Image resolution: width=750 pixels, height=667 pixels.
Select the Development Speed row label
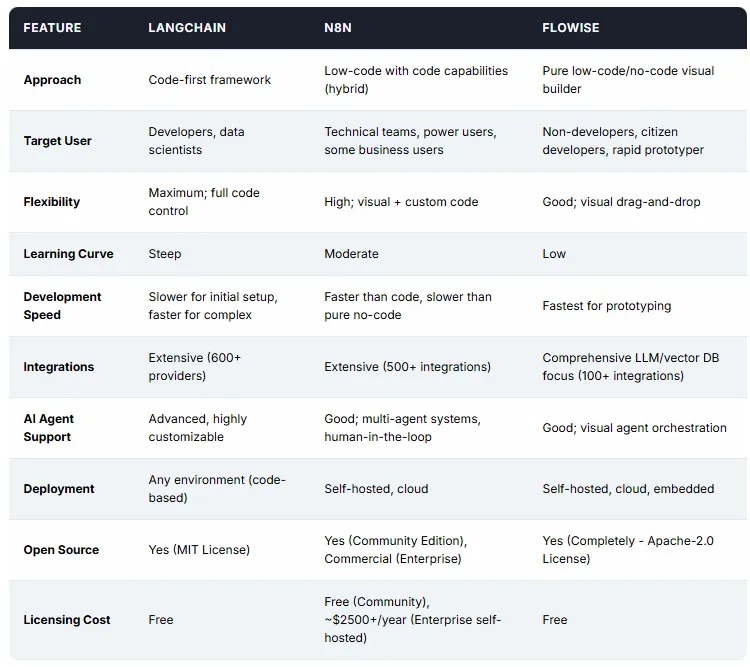(x=62, y=306)
